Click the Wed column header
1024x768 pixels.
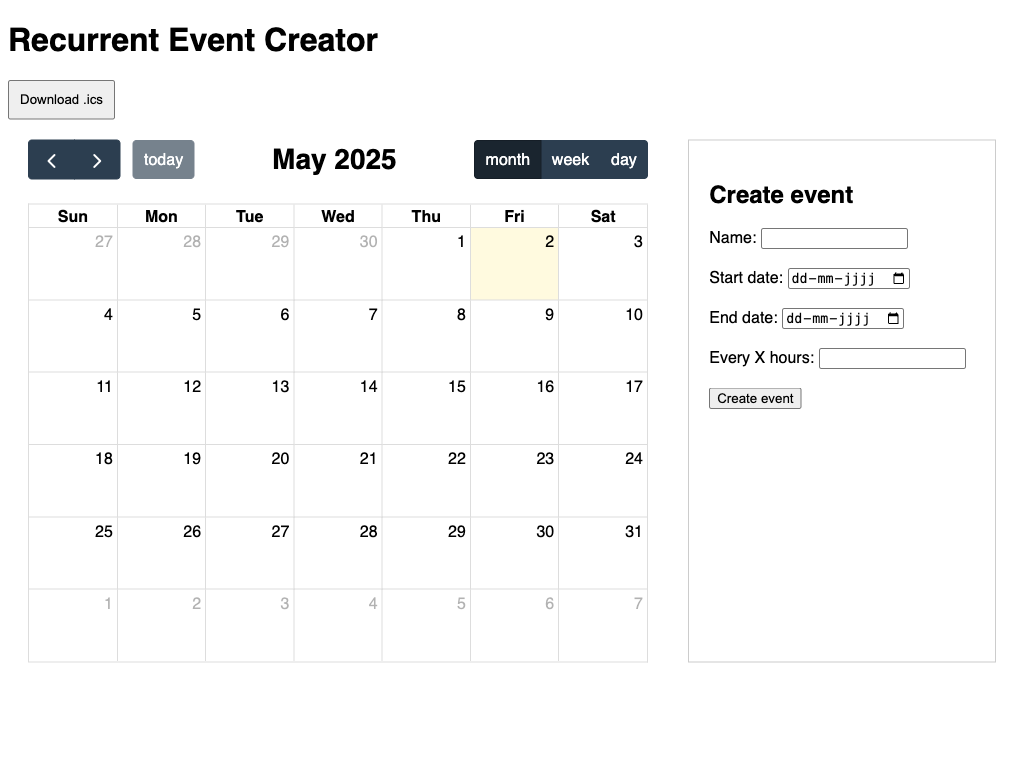point(338,216)
